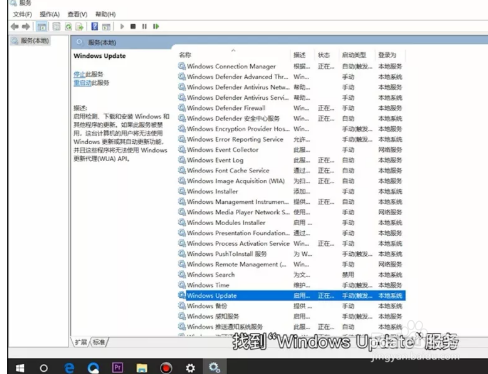Screen dimensions: 488x374
Task: Start the service with the play icon
Action: pos(122,26)
